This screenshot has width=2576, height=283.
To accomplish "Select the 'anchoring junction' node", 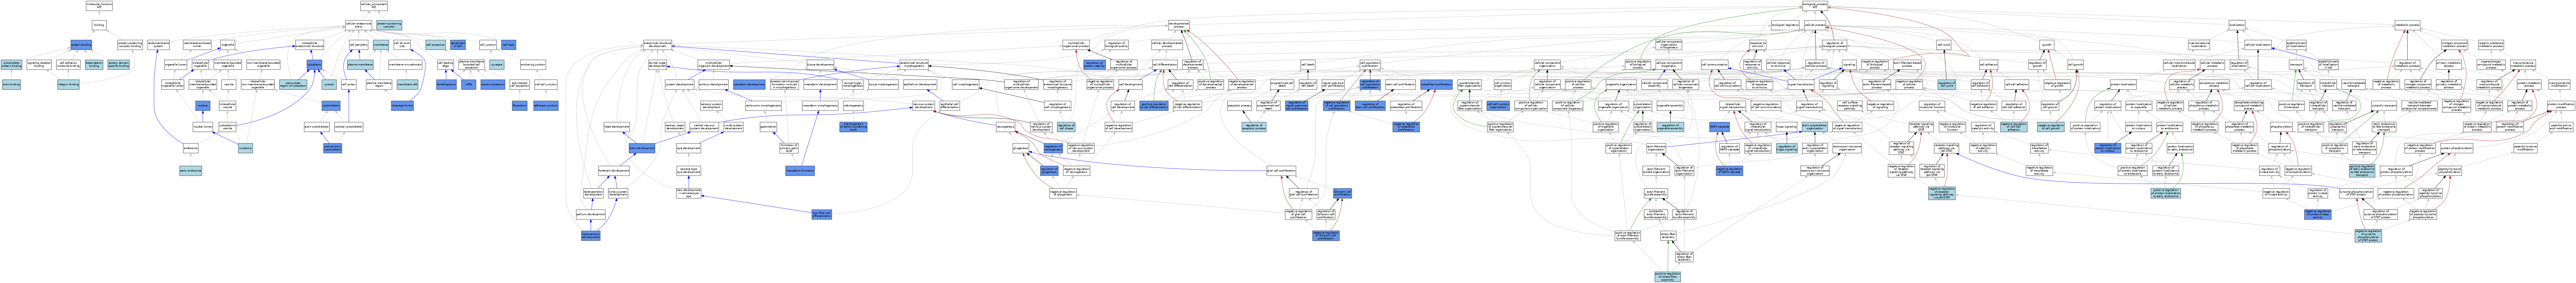I will coord(533,65).
